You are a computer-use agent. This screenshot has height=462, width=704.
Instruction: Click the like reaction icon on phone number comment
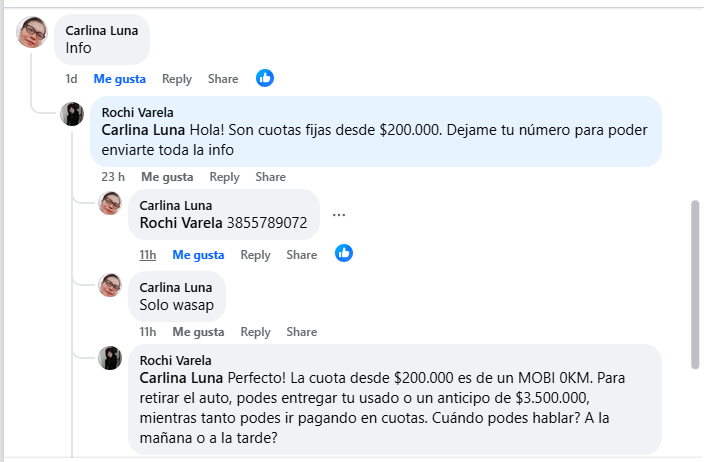[x=344, y=253]
